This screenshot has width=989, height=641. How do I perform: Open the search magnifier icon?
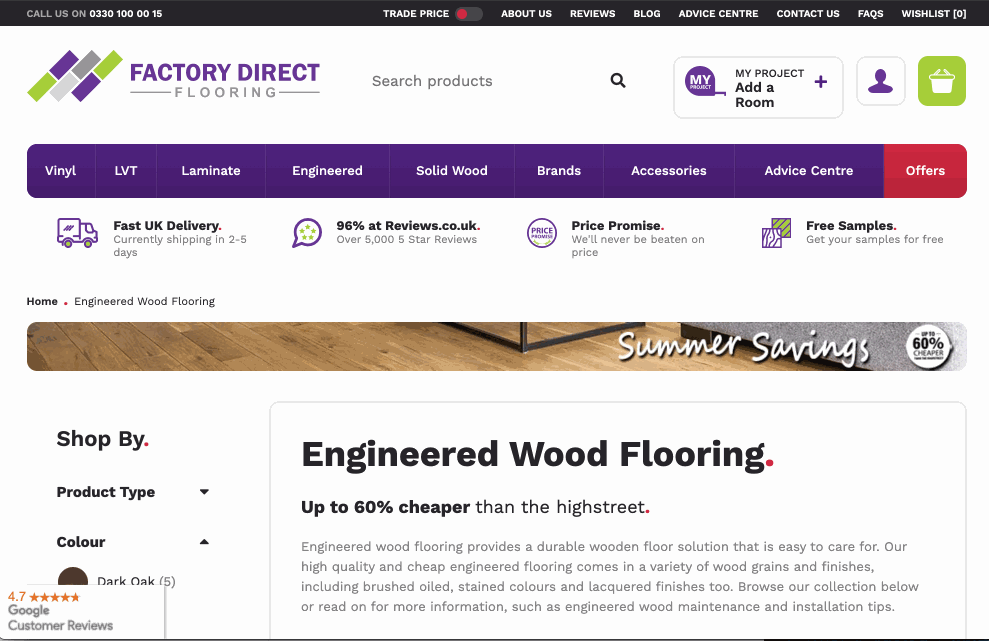click(617, 80)
